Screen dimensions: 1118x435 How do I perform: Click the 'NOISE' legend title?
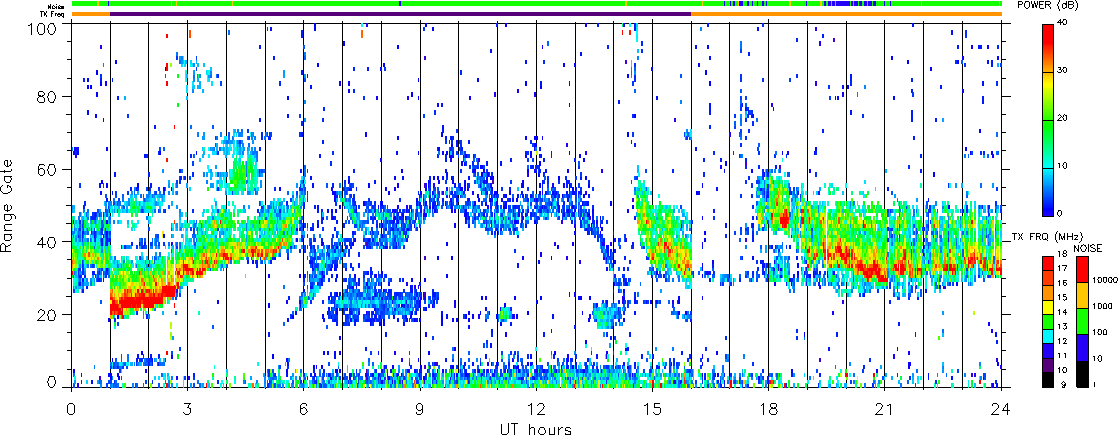(x=1088, y=248)
